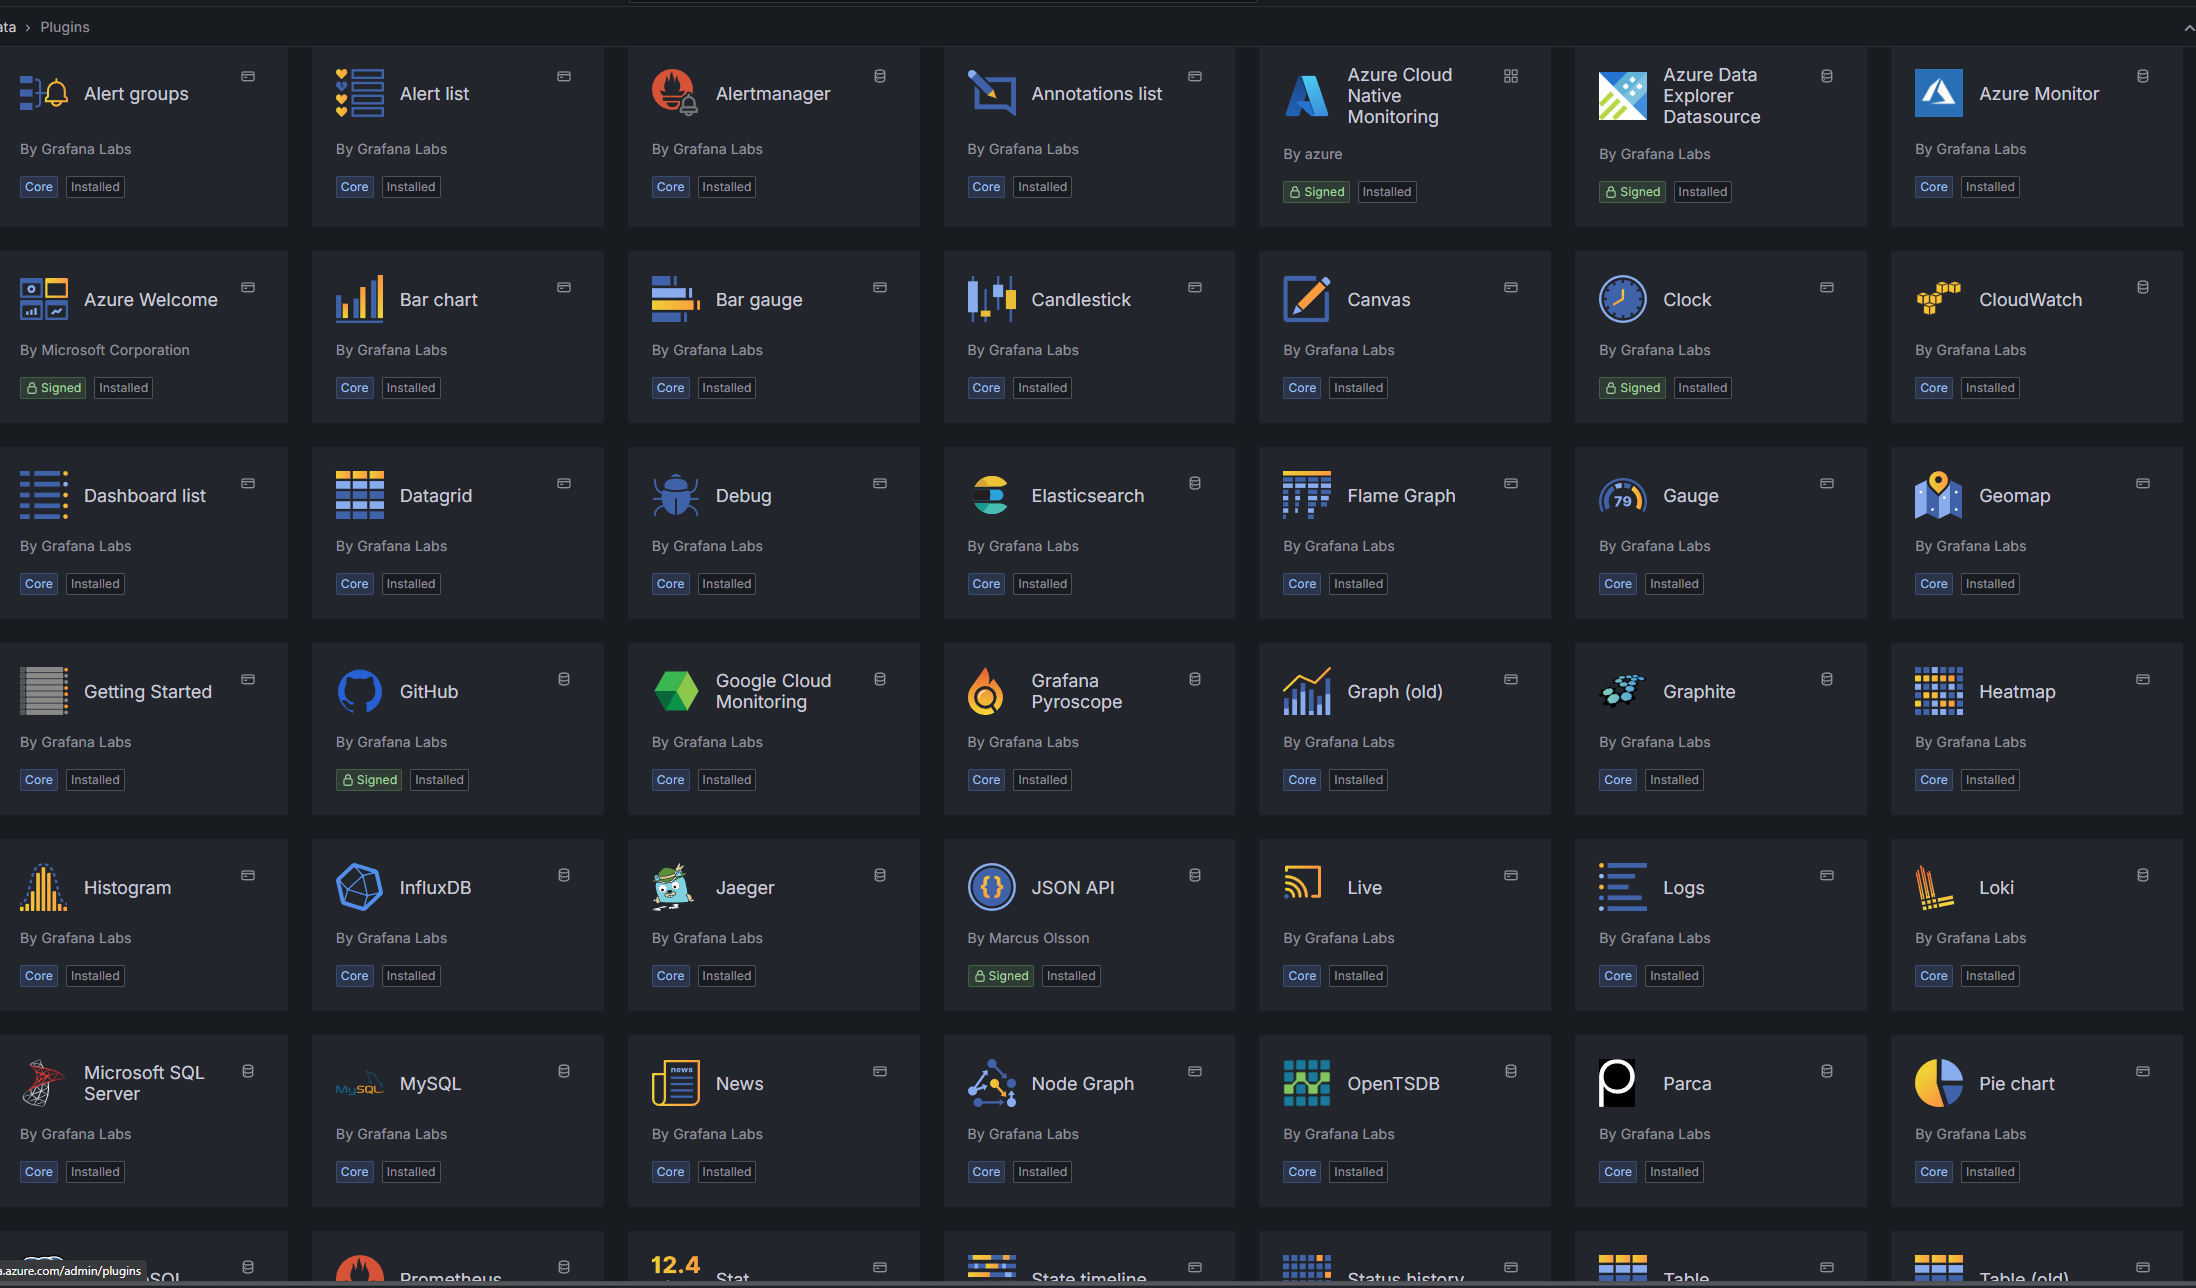Screen dimensions: 2196x1288
Task: Click the Alertmanager flame icon
Action: 675,93
